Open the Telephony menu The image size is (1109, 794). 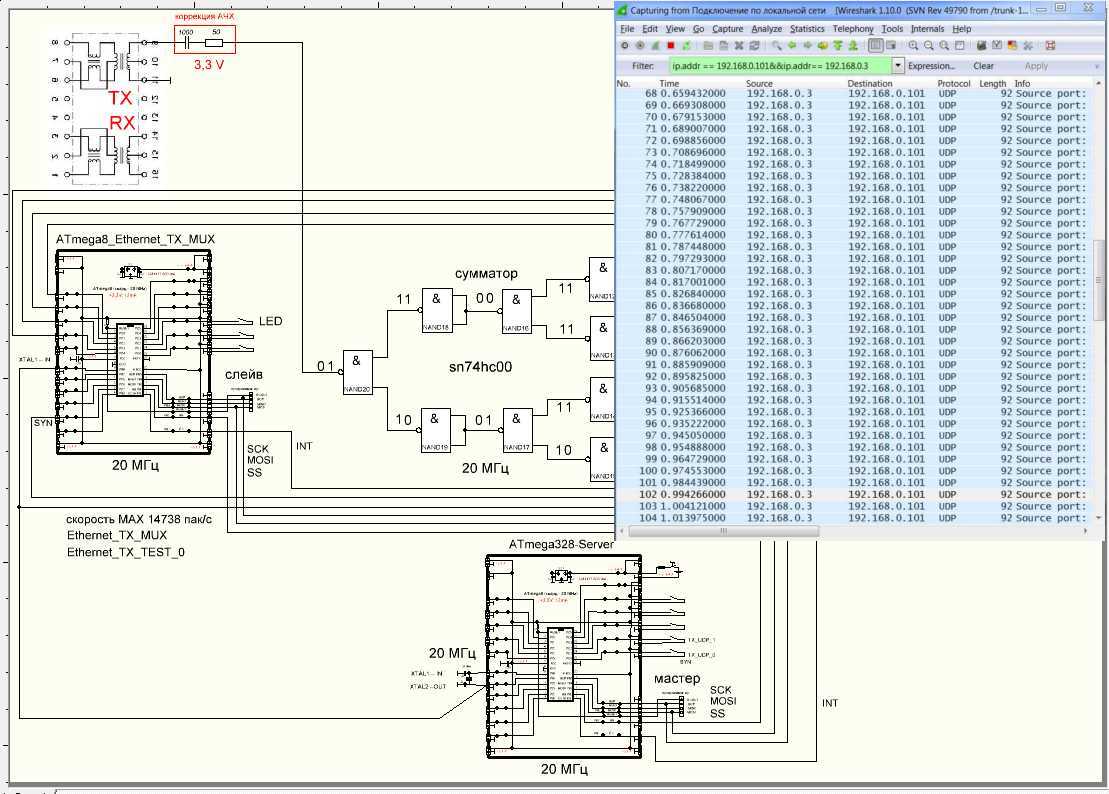pos(854,29)
